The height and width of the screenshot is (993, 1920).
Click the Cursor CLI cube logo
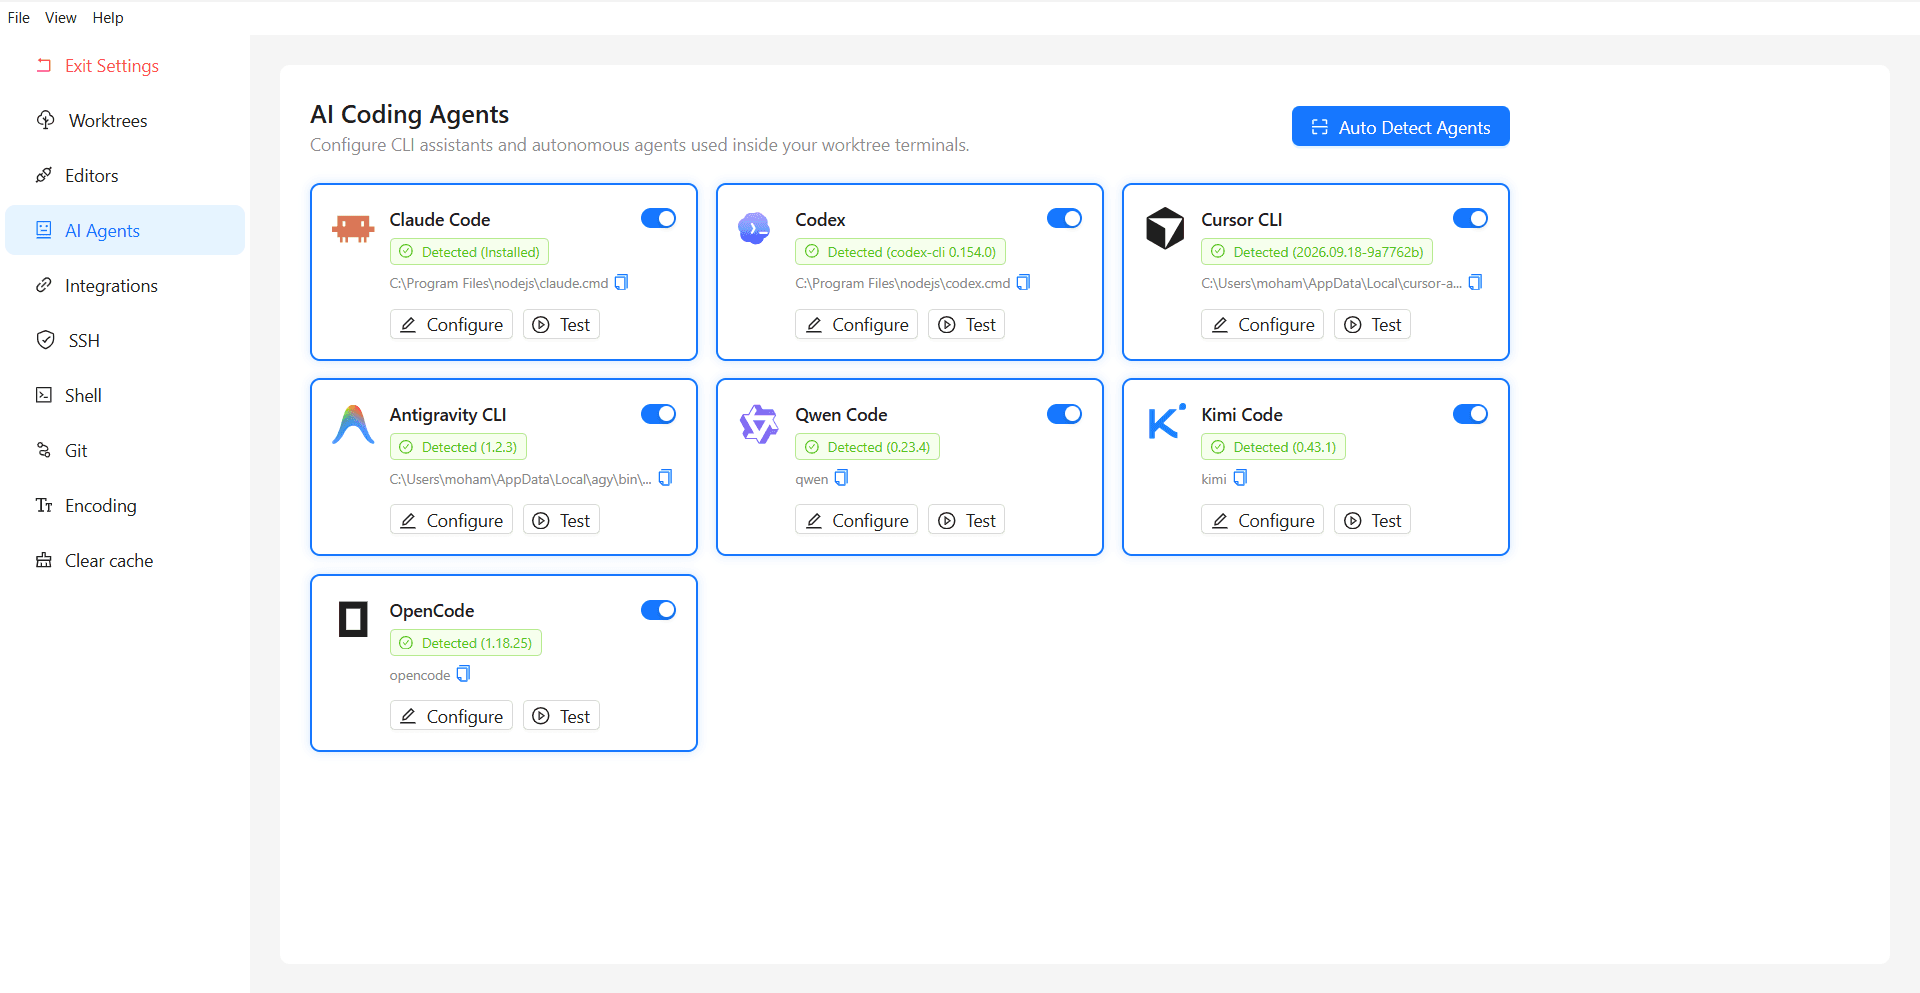click(x=1165, y=228)
